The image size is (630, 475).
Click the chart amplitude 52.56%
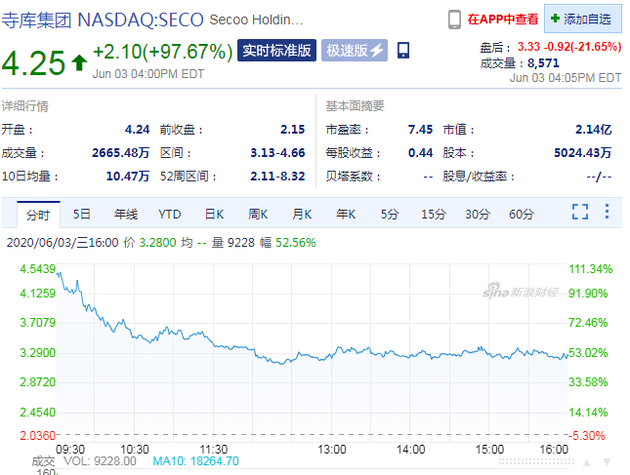tap(296, 243)
